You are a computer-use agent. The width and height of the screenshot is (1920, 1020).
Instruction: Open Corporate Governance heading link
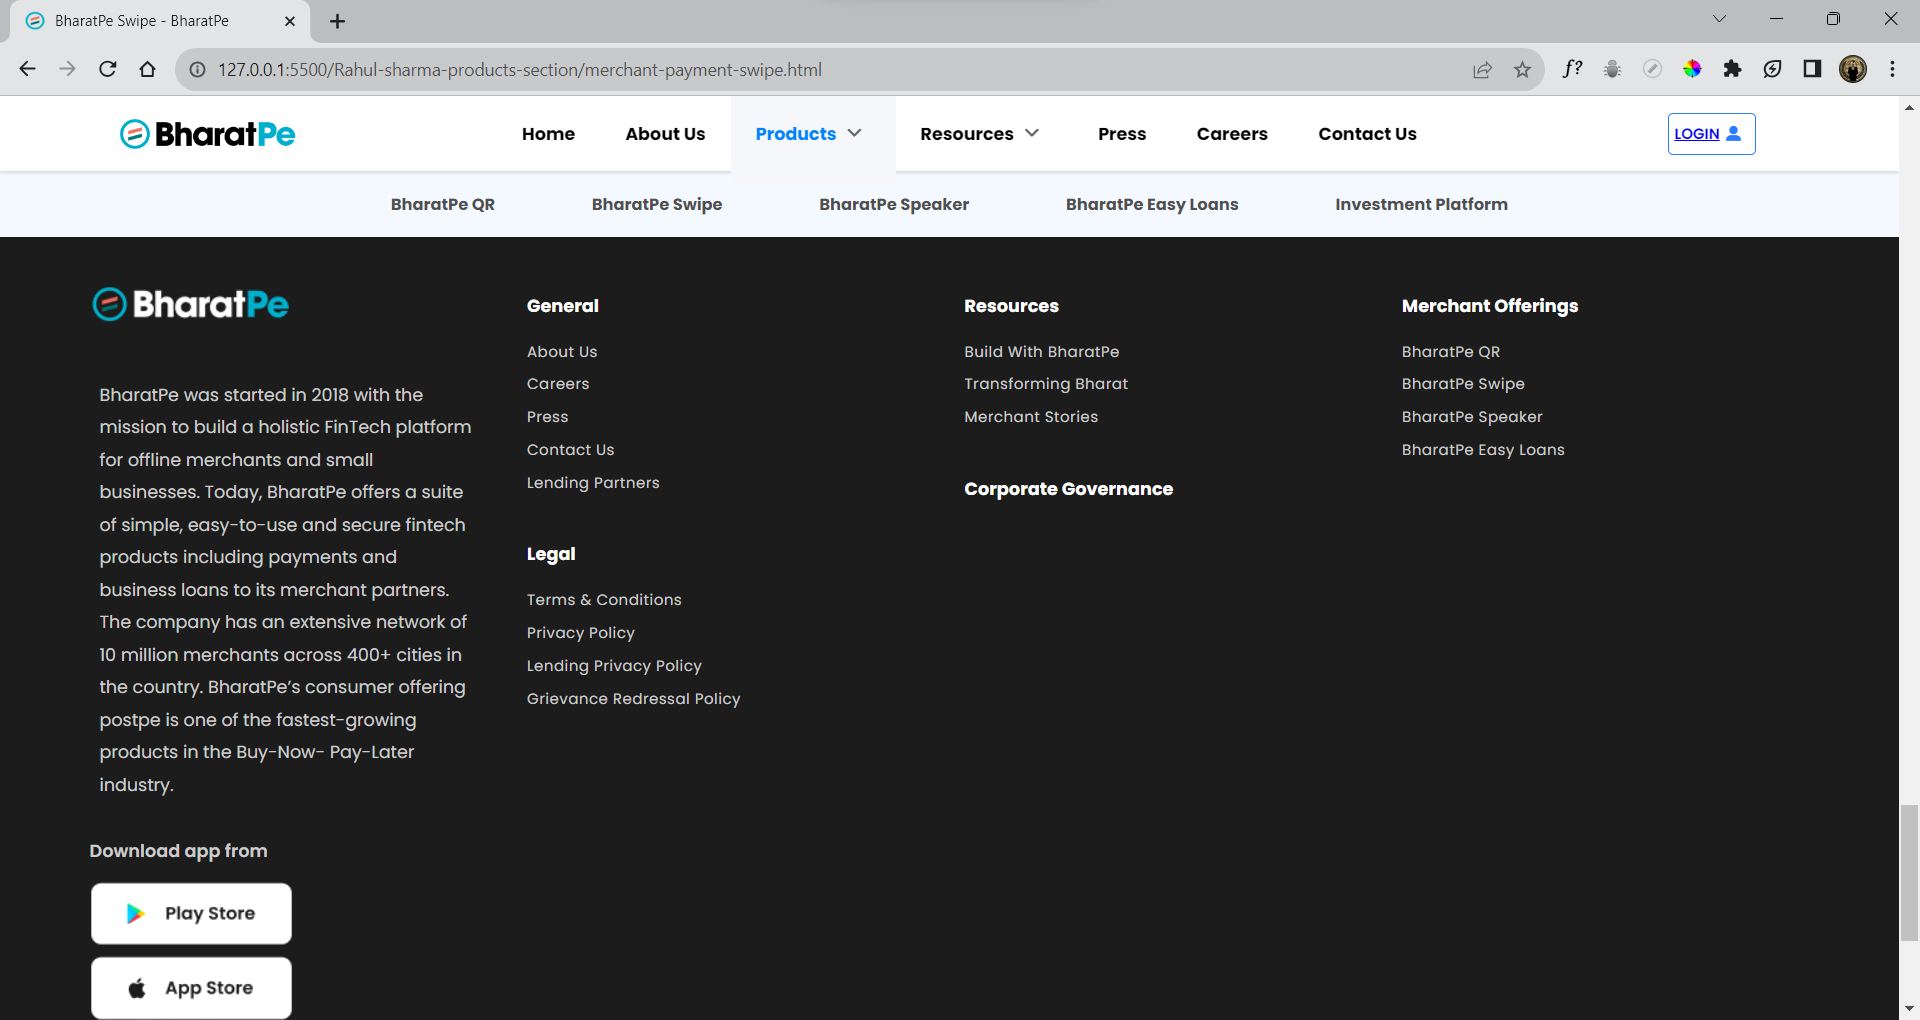click(1068, 489)
